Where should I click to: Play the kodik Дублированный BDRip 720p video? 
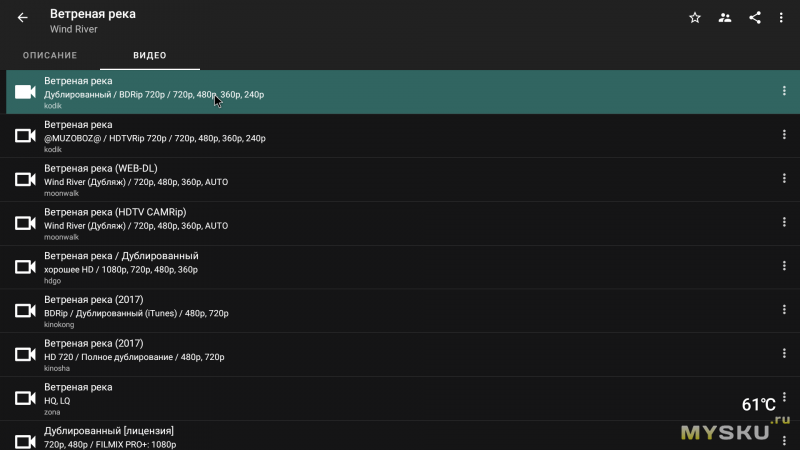[x=300, y=92]
